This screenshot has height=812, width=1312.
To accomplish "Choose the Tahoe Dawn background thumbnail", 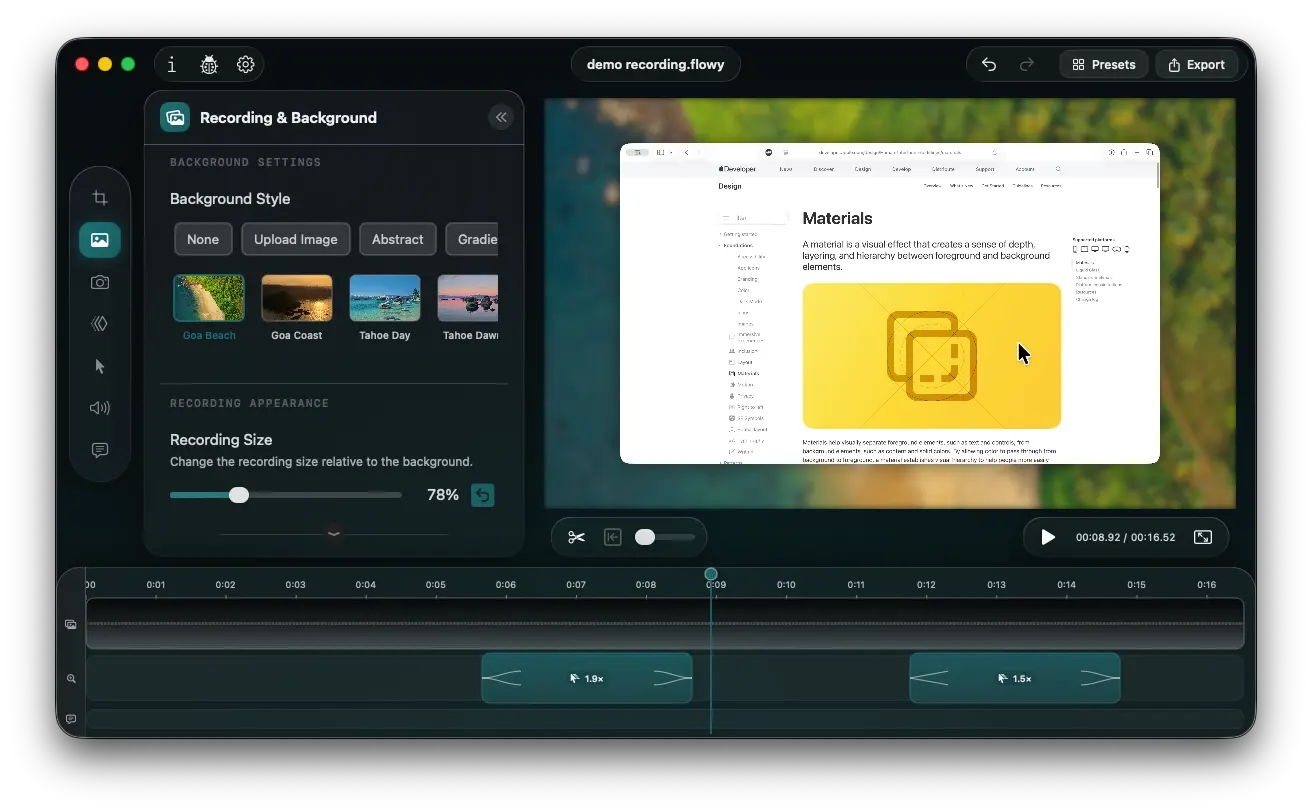I will [x=468, y=298].
